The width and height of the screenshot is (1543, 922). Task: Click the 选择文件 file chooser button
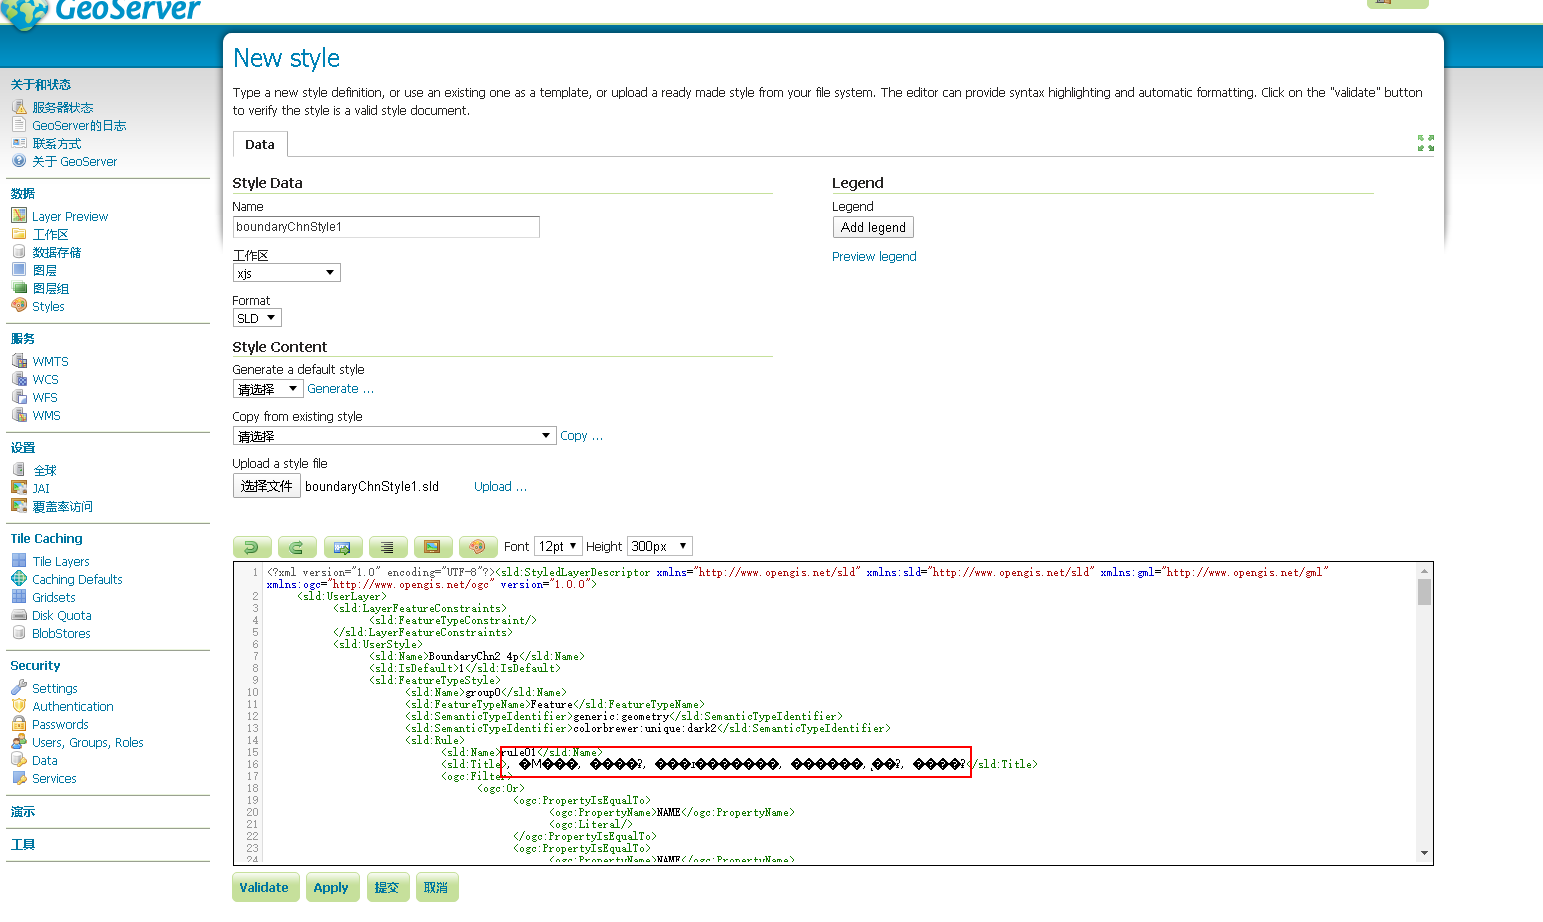[266, 486]
